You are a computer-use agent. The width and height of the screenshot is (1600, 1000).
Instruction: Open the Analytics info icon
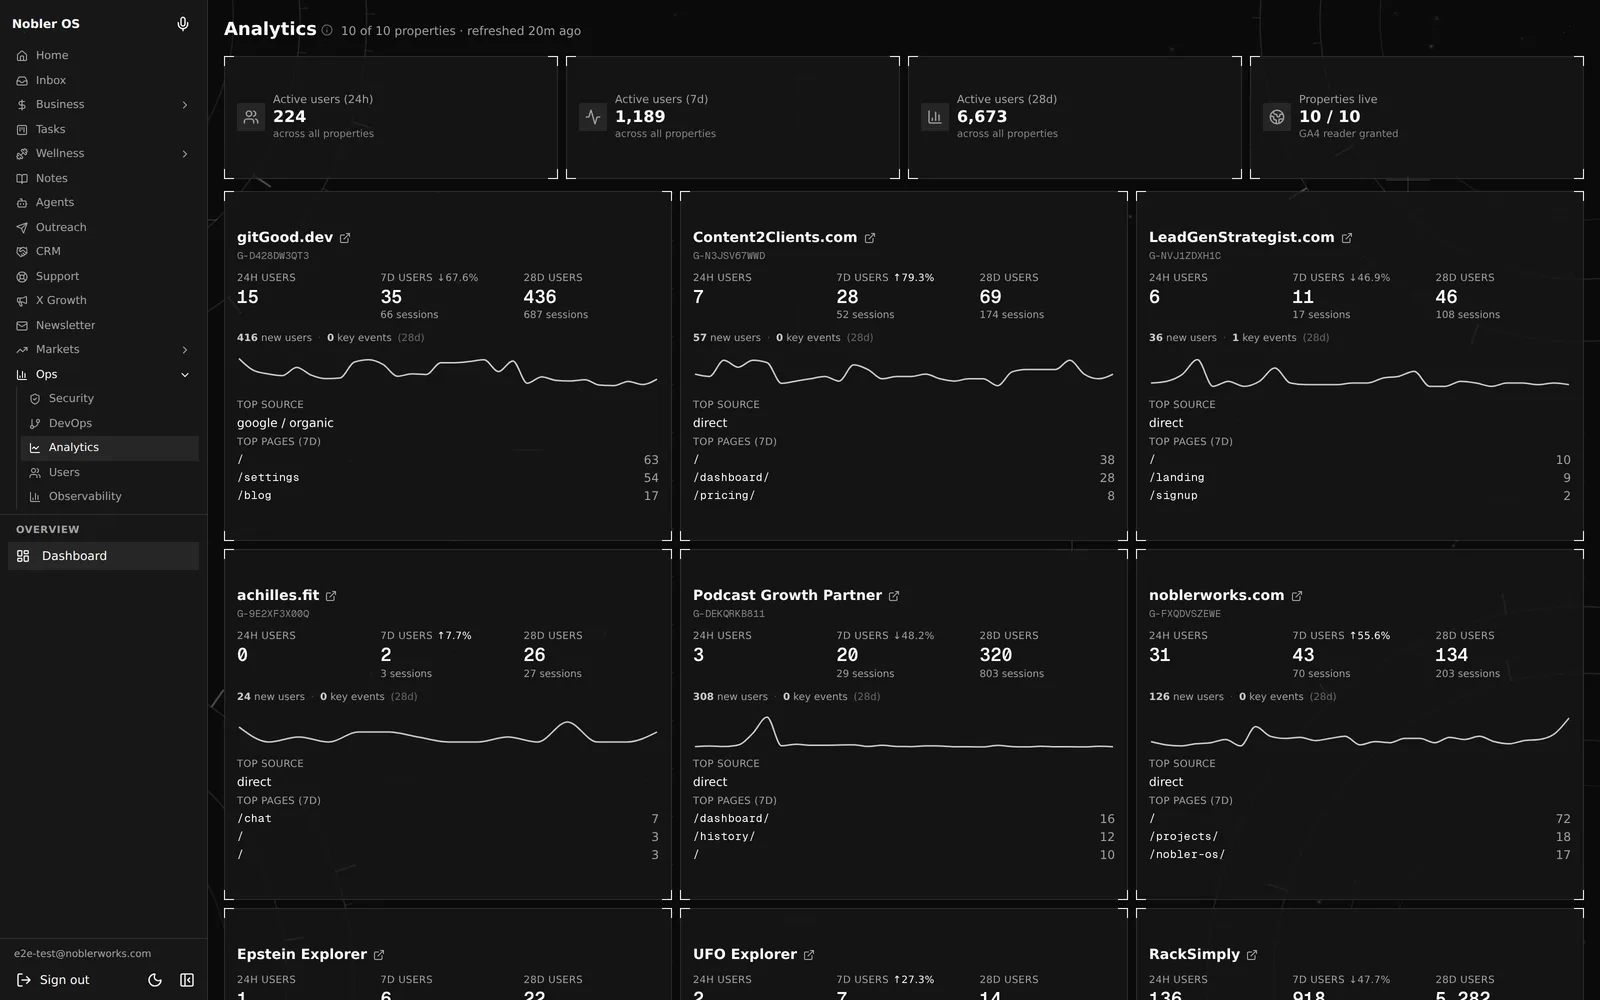(327, 31)
